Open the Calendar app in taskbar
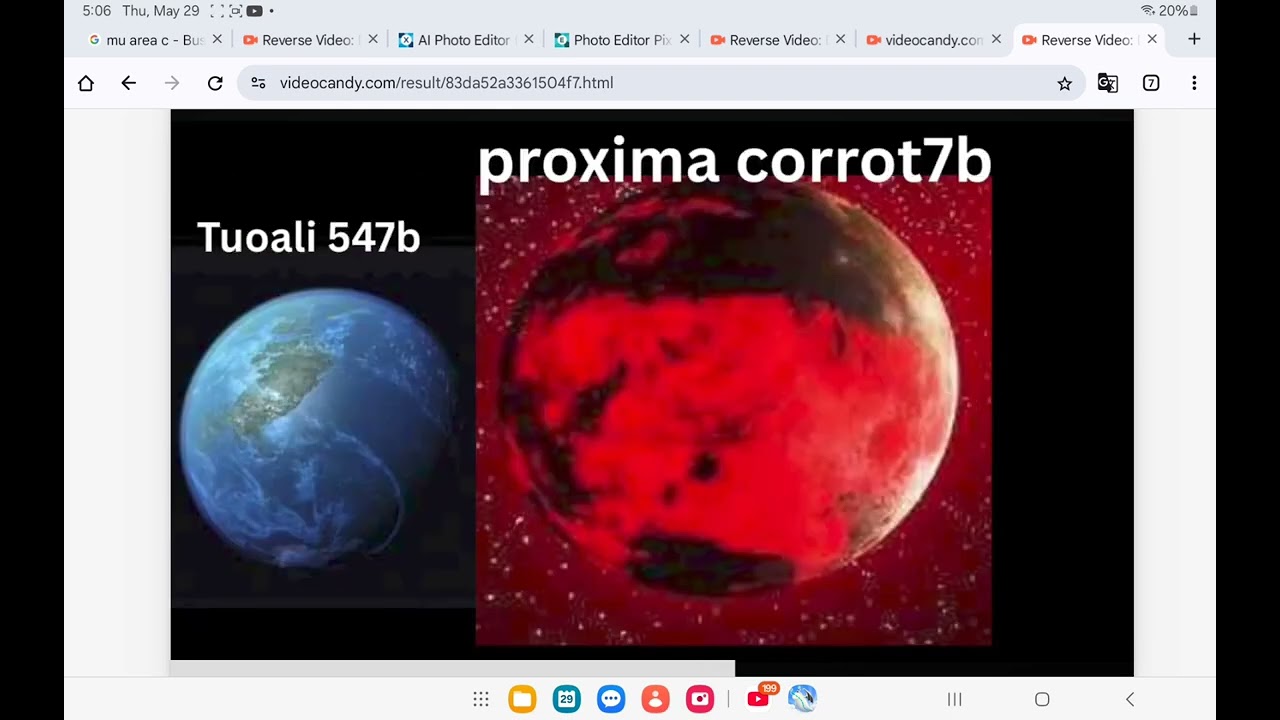Screen dimensions: 1280x720 tap(567, 699)
